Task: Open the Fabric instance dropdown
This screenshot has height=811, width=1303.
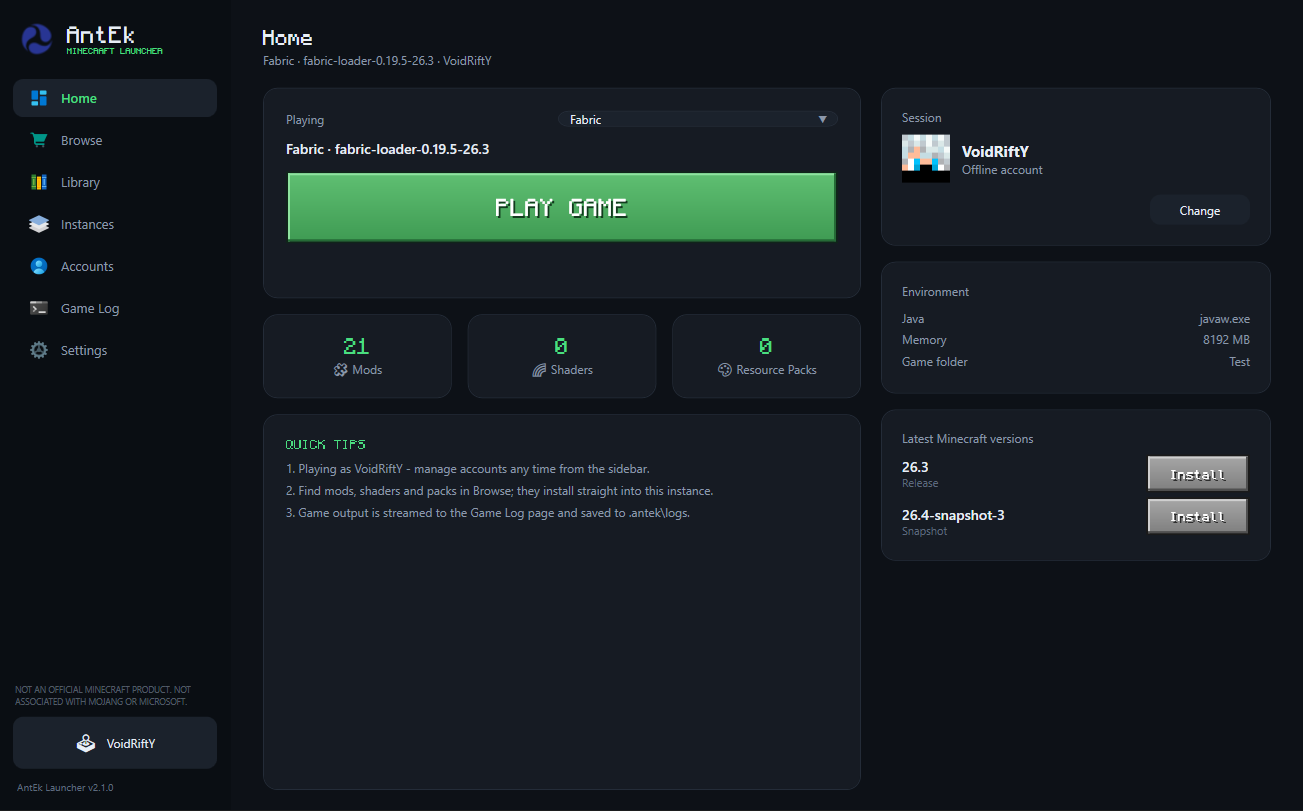Action: coord(698,119)
